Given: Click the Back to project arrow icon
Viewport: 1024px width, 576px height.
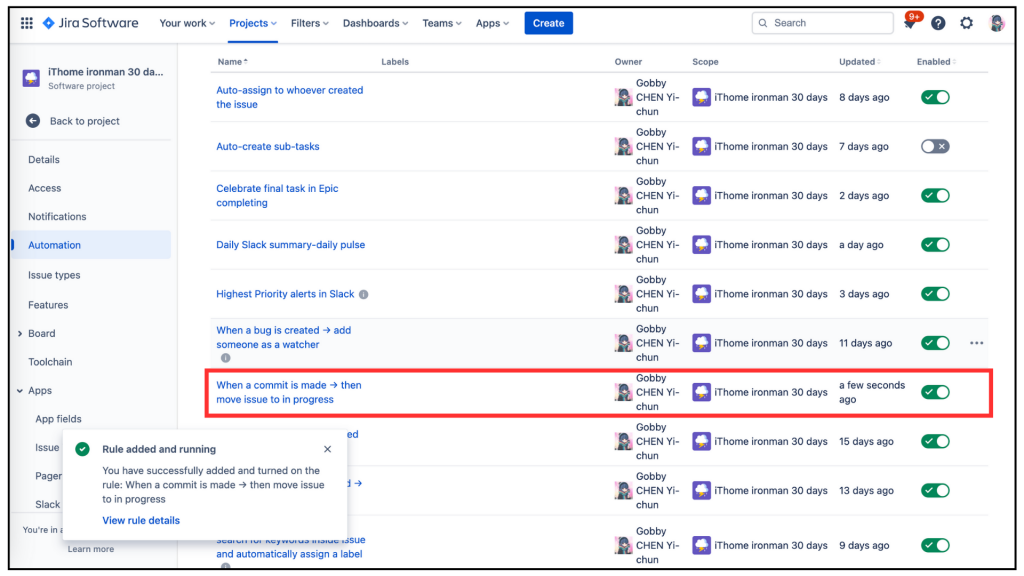Looking at the screenshot, I should pyautogui.click(x=33, y=121).
